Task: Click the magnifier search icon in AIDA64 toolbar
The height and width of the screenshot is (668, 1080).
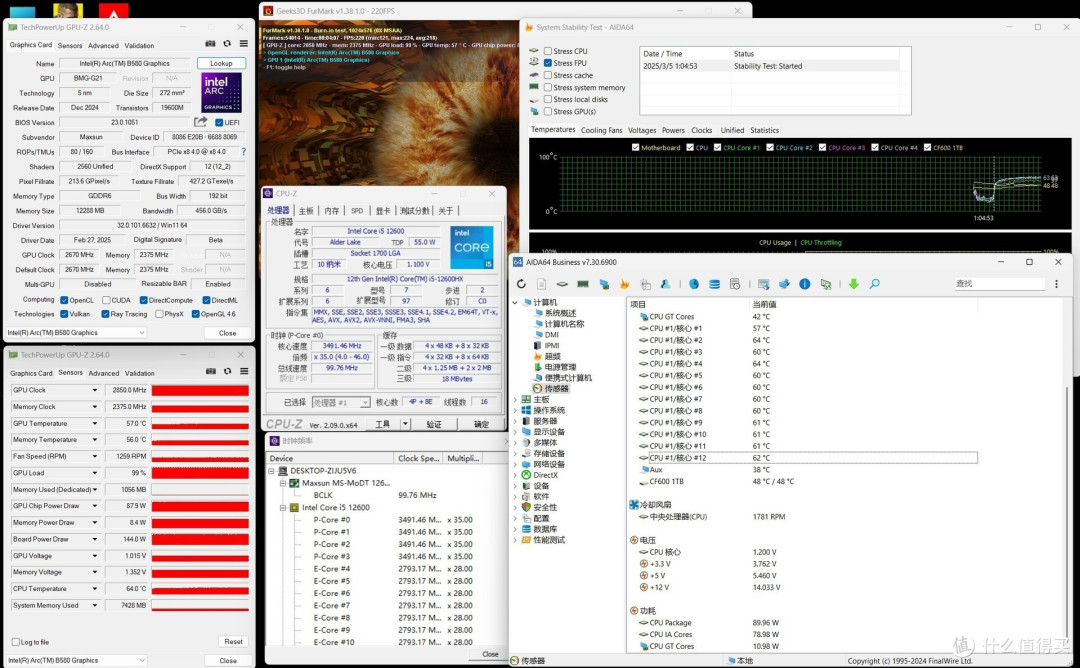Action: pos(875,284)
